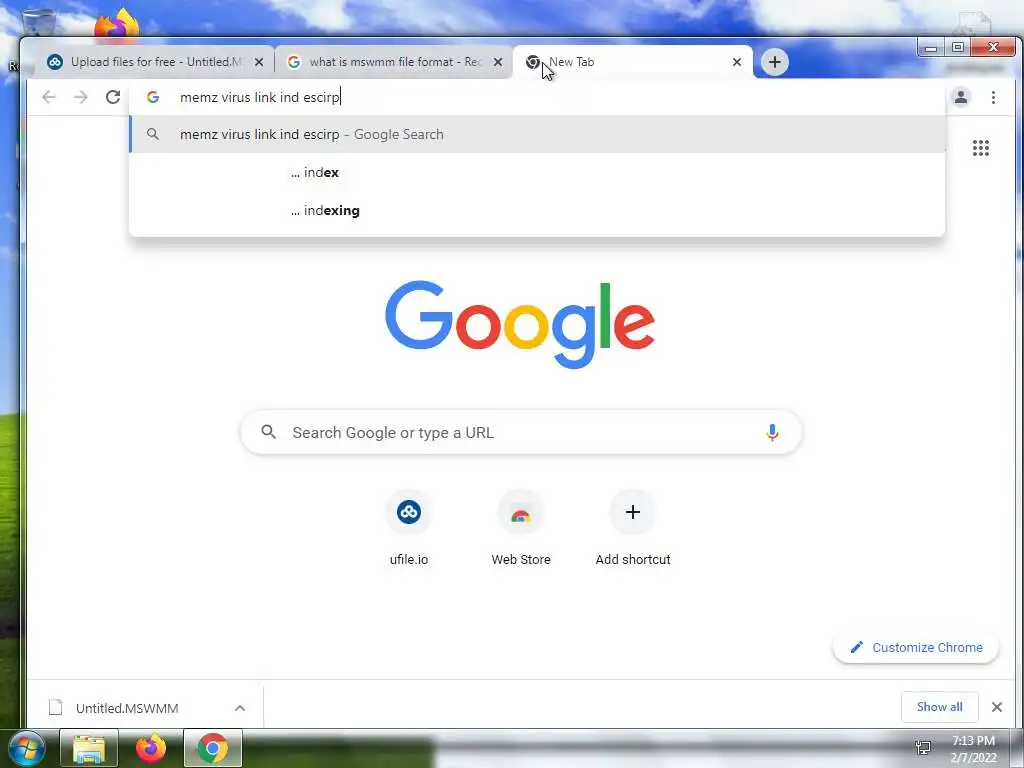Open the Web Store shortcut

coord(520,528)
